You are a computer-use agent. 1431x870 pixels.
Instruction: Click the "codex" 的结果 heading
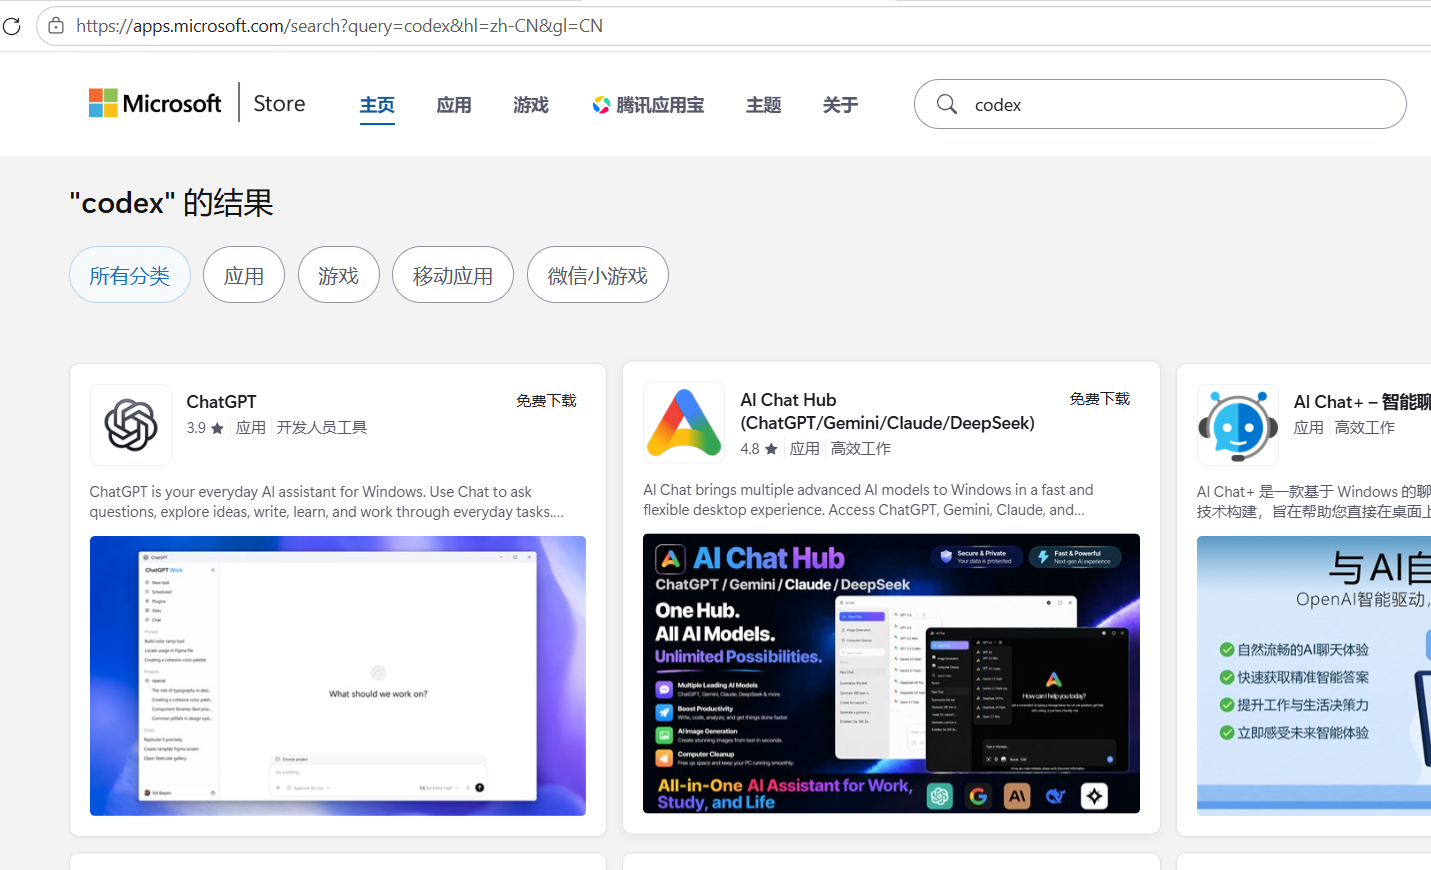point(171,203)
